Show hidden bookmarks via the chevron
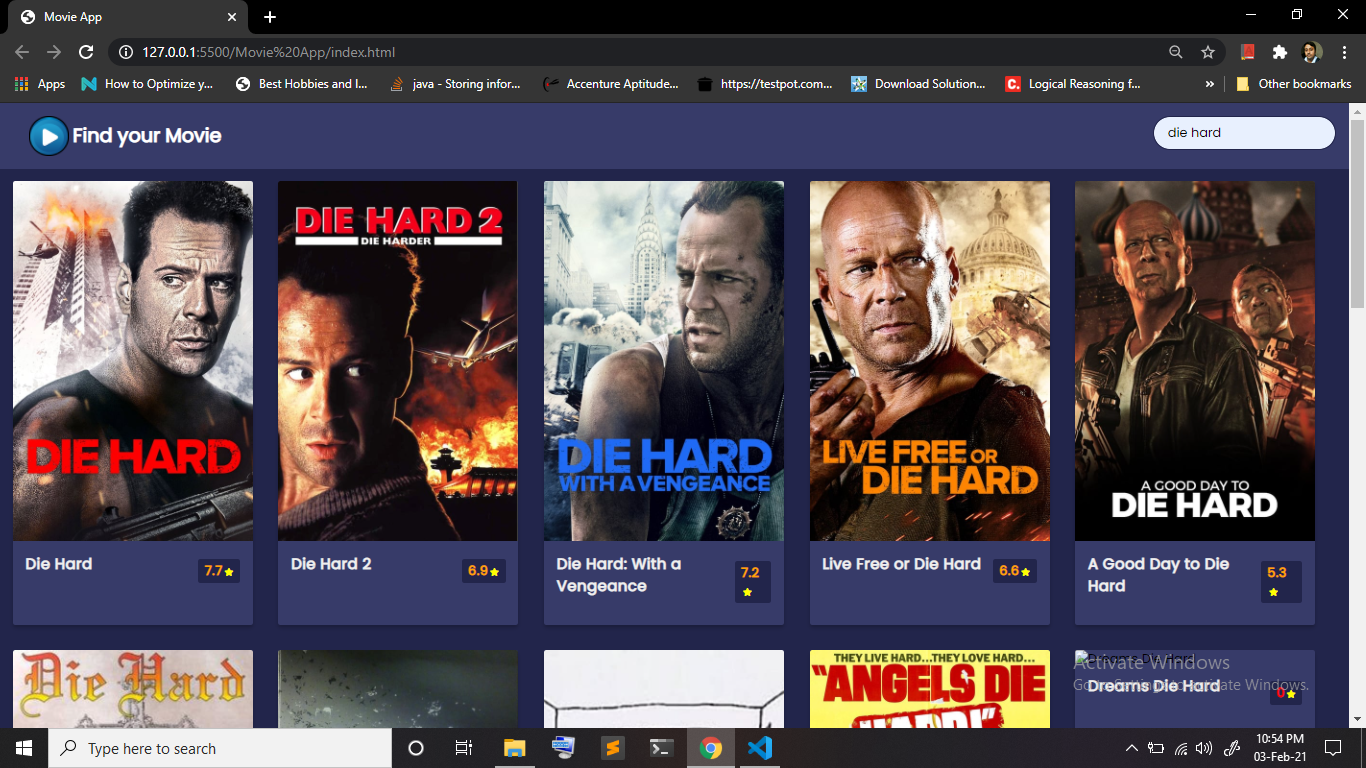 (1210, 84)
